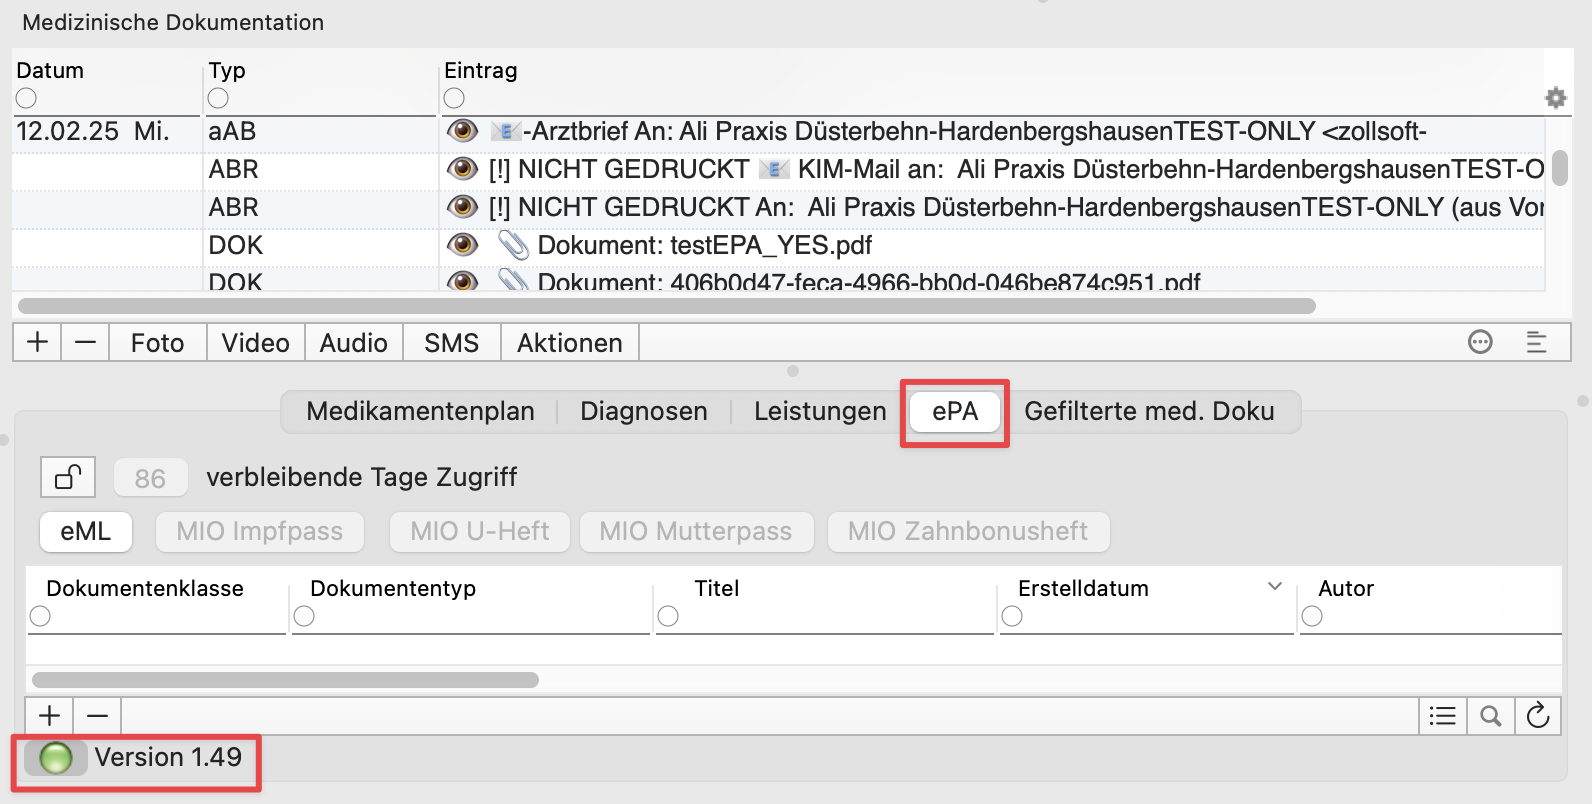The height and width of the screenshot is (804, 1592).
Task: Click eye icon beside testEPA_YES.pdf
Action: [x=462, y=245]
